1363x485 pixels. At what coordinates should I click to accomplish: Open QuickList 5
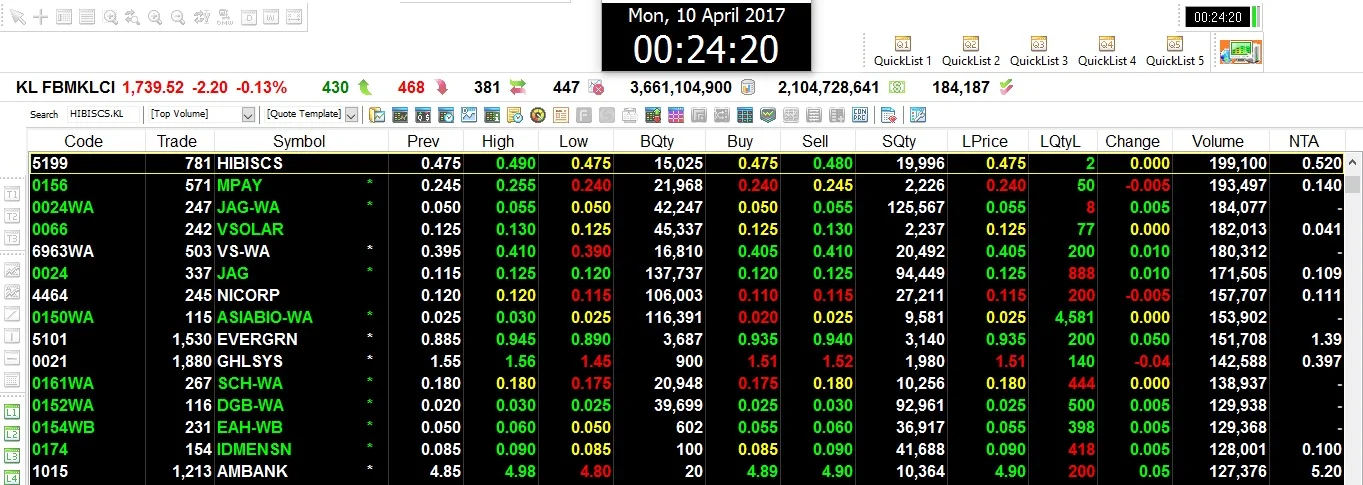pyautogui.click(x=1174, y=52)
